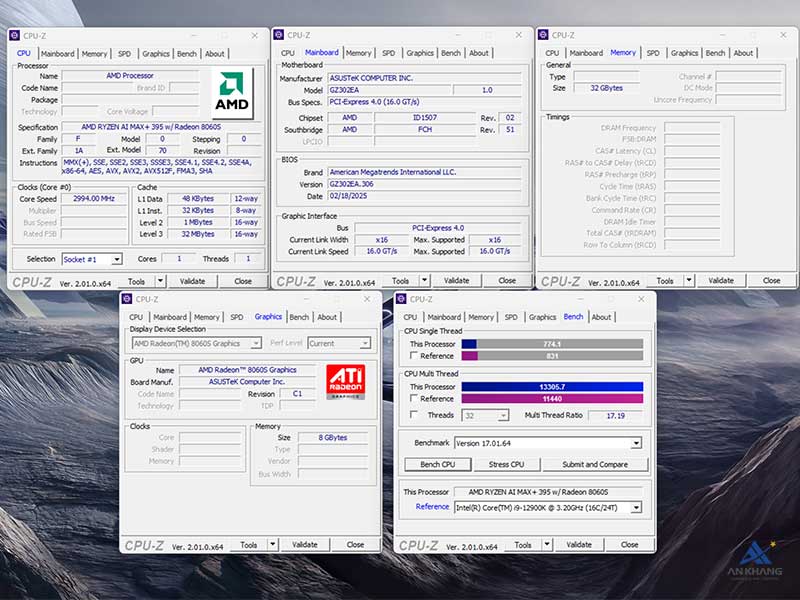Click the CPU-Z app icon in the Mainboard window title bar
The width and height of the screenshot is (800, 600).
pyautogui.click(x=279, y=35)
